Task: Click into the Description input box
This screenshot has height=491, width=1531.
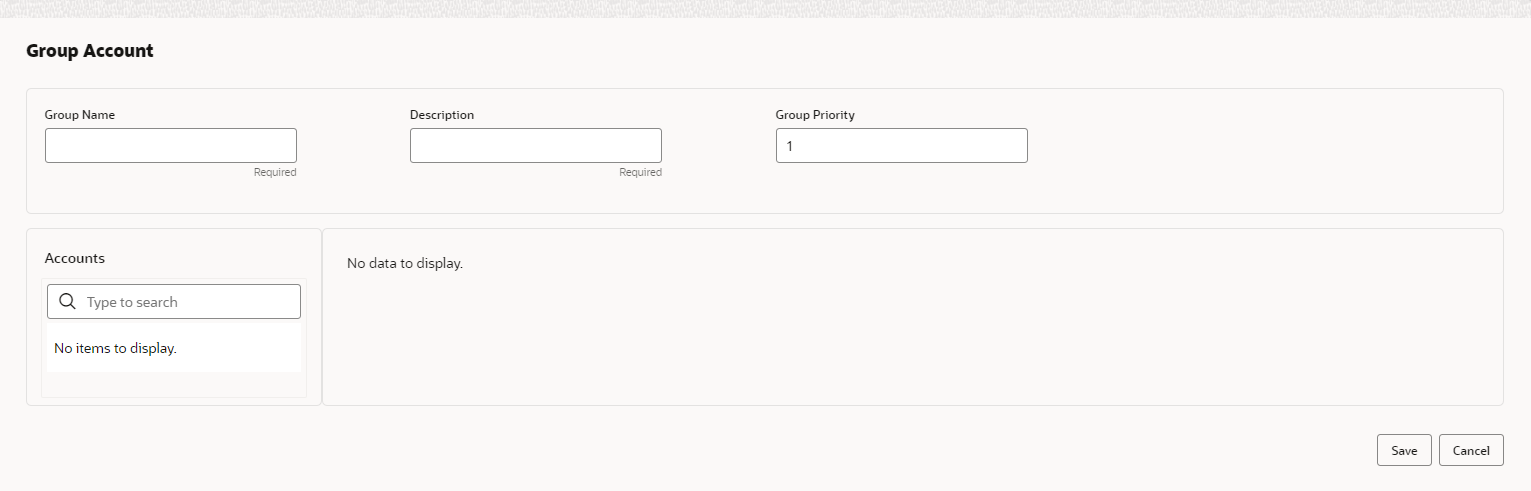Action: tap(536, 145)
